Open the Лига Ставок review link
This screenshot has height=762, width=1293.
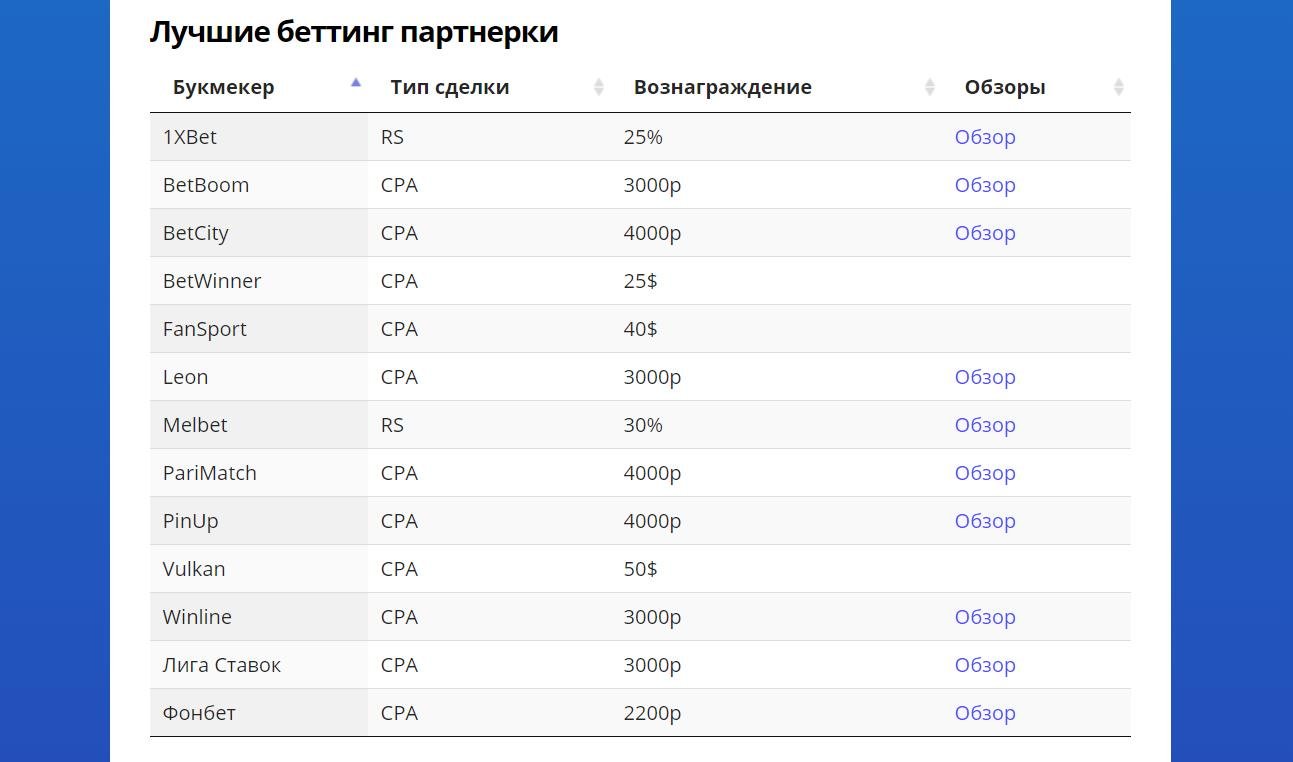pos(985,664)
